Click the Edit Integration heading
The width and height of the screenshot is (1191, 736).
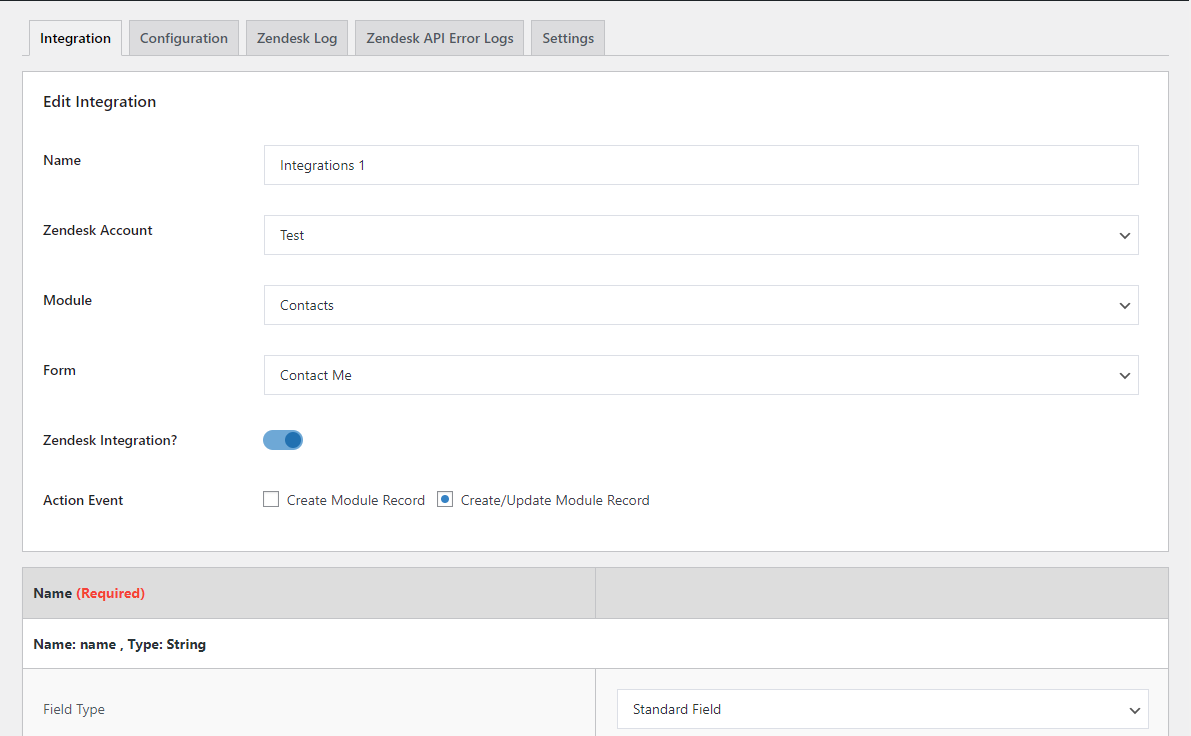(x=100, y=102)
